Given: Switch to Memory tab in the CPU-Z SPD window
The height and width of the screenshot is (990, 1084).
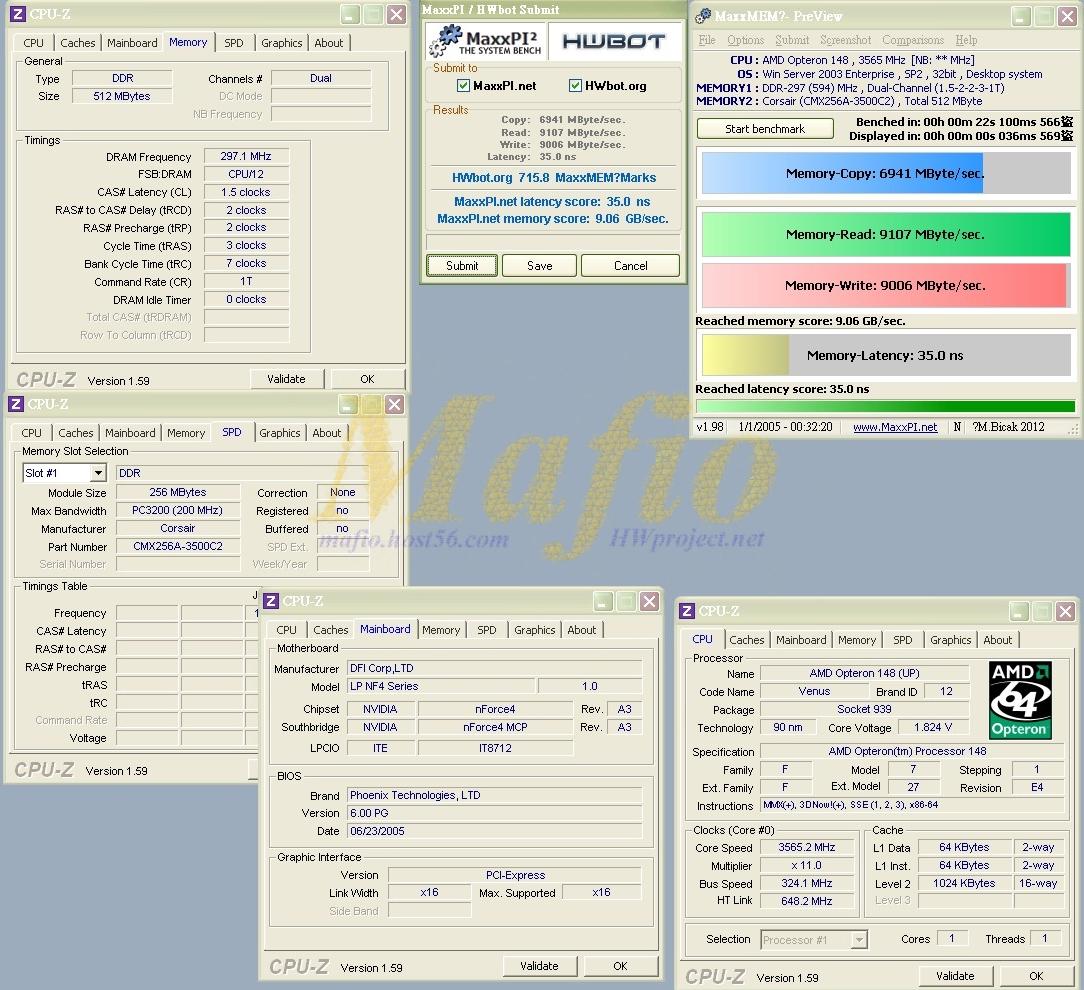Looking at the screenshot, I should 186,433.
